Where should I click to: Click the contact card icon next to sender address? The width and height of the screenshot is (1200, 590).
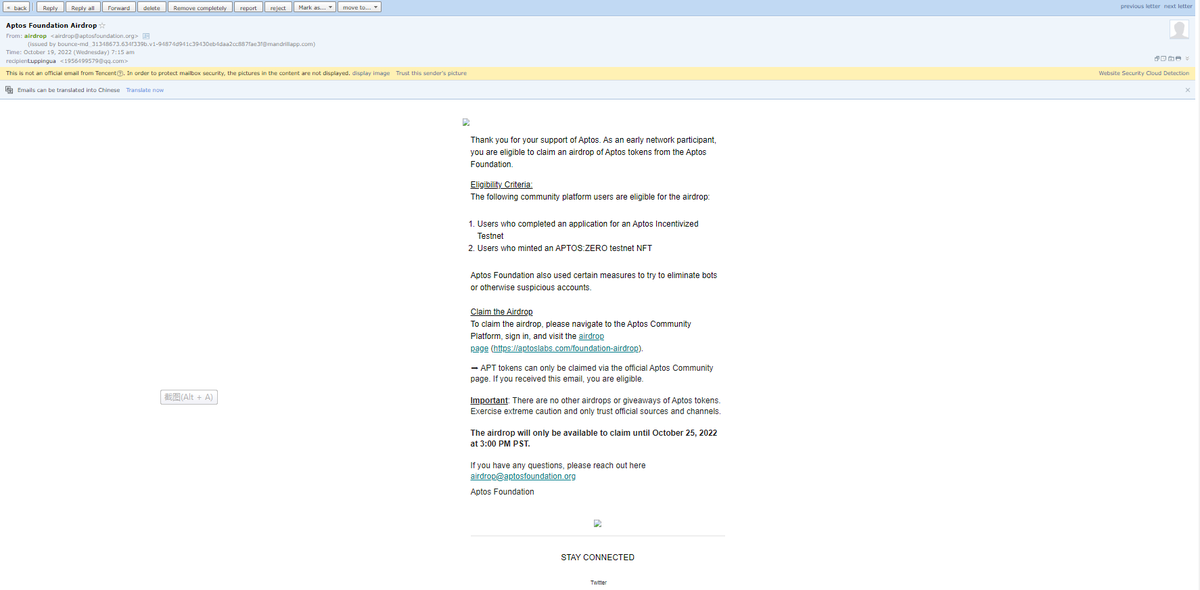(x=146, y=36)
